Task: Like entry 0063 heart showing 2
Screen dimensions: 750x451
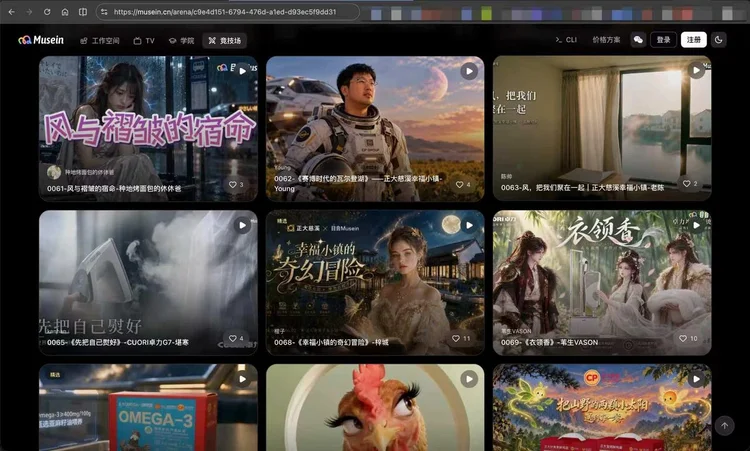Action: point(689,184)
